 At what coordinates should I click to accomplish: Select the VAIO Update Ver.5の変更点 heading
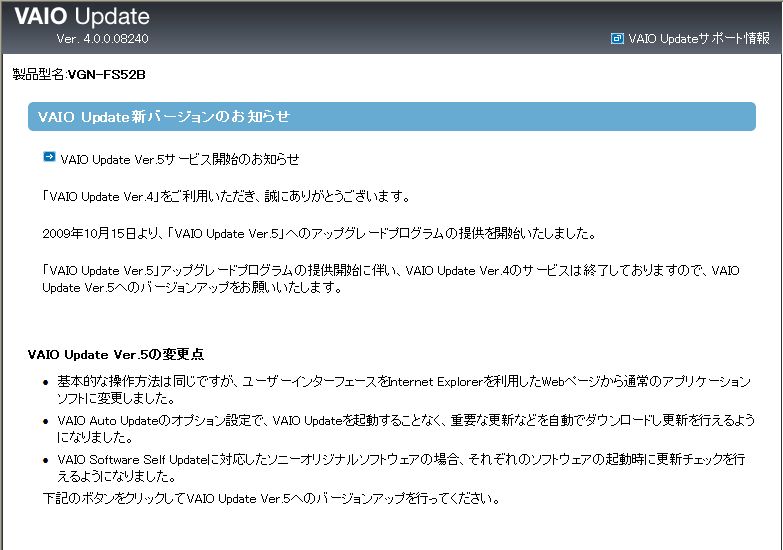click(x=116, y=354)
